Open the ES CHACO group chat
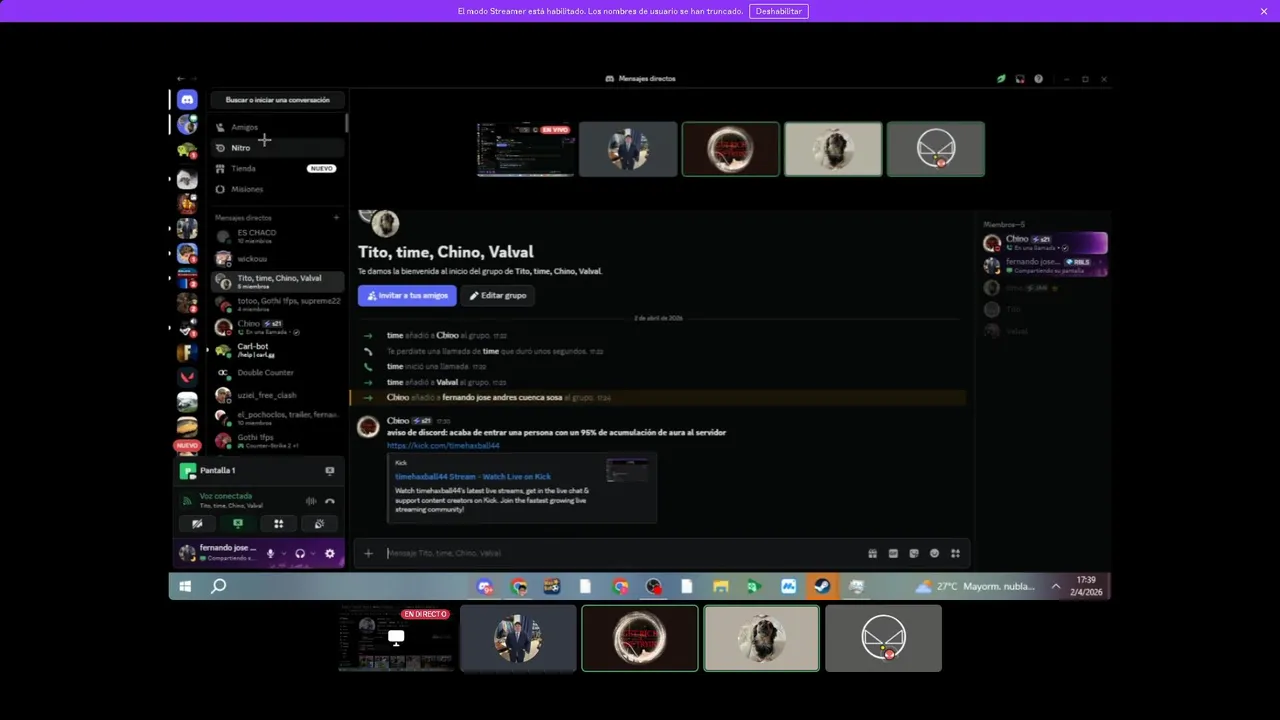 click(277, 236)
